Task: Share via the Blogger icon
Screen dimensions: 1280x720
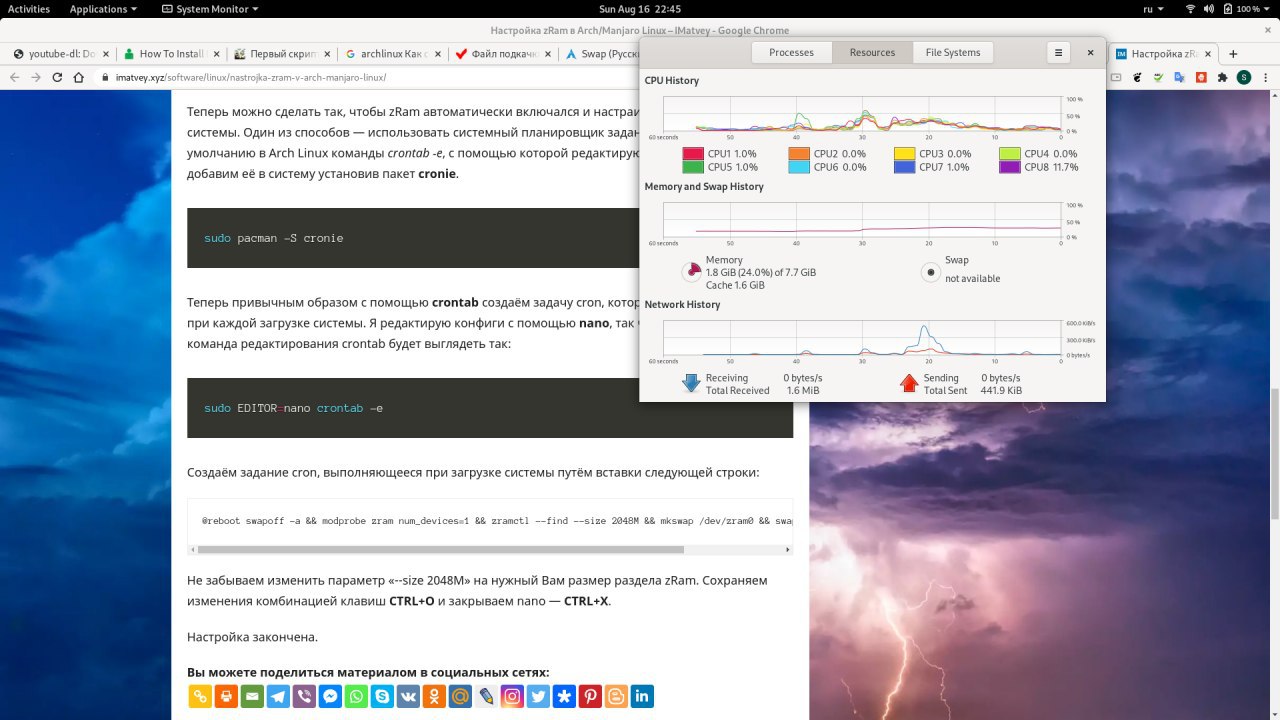Action: pos(616,696)
